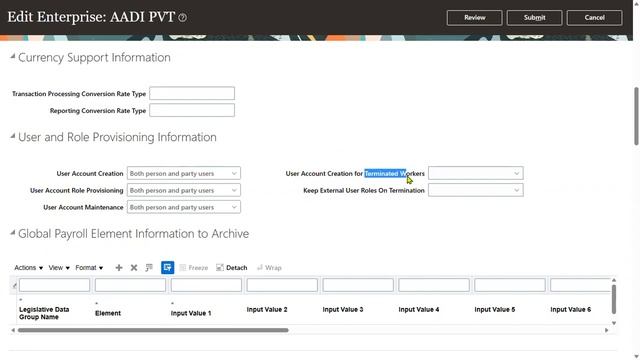Toggle the highlighted blue table toolbar icon
This screenshot has height=360, width=640.
(167, 268)
